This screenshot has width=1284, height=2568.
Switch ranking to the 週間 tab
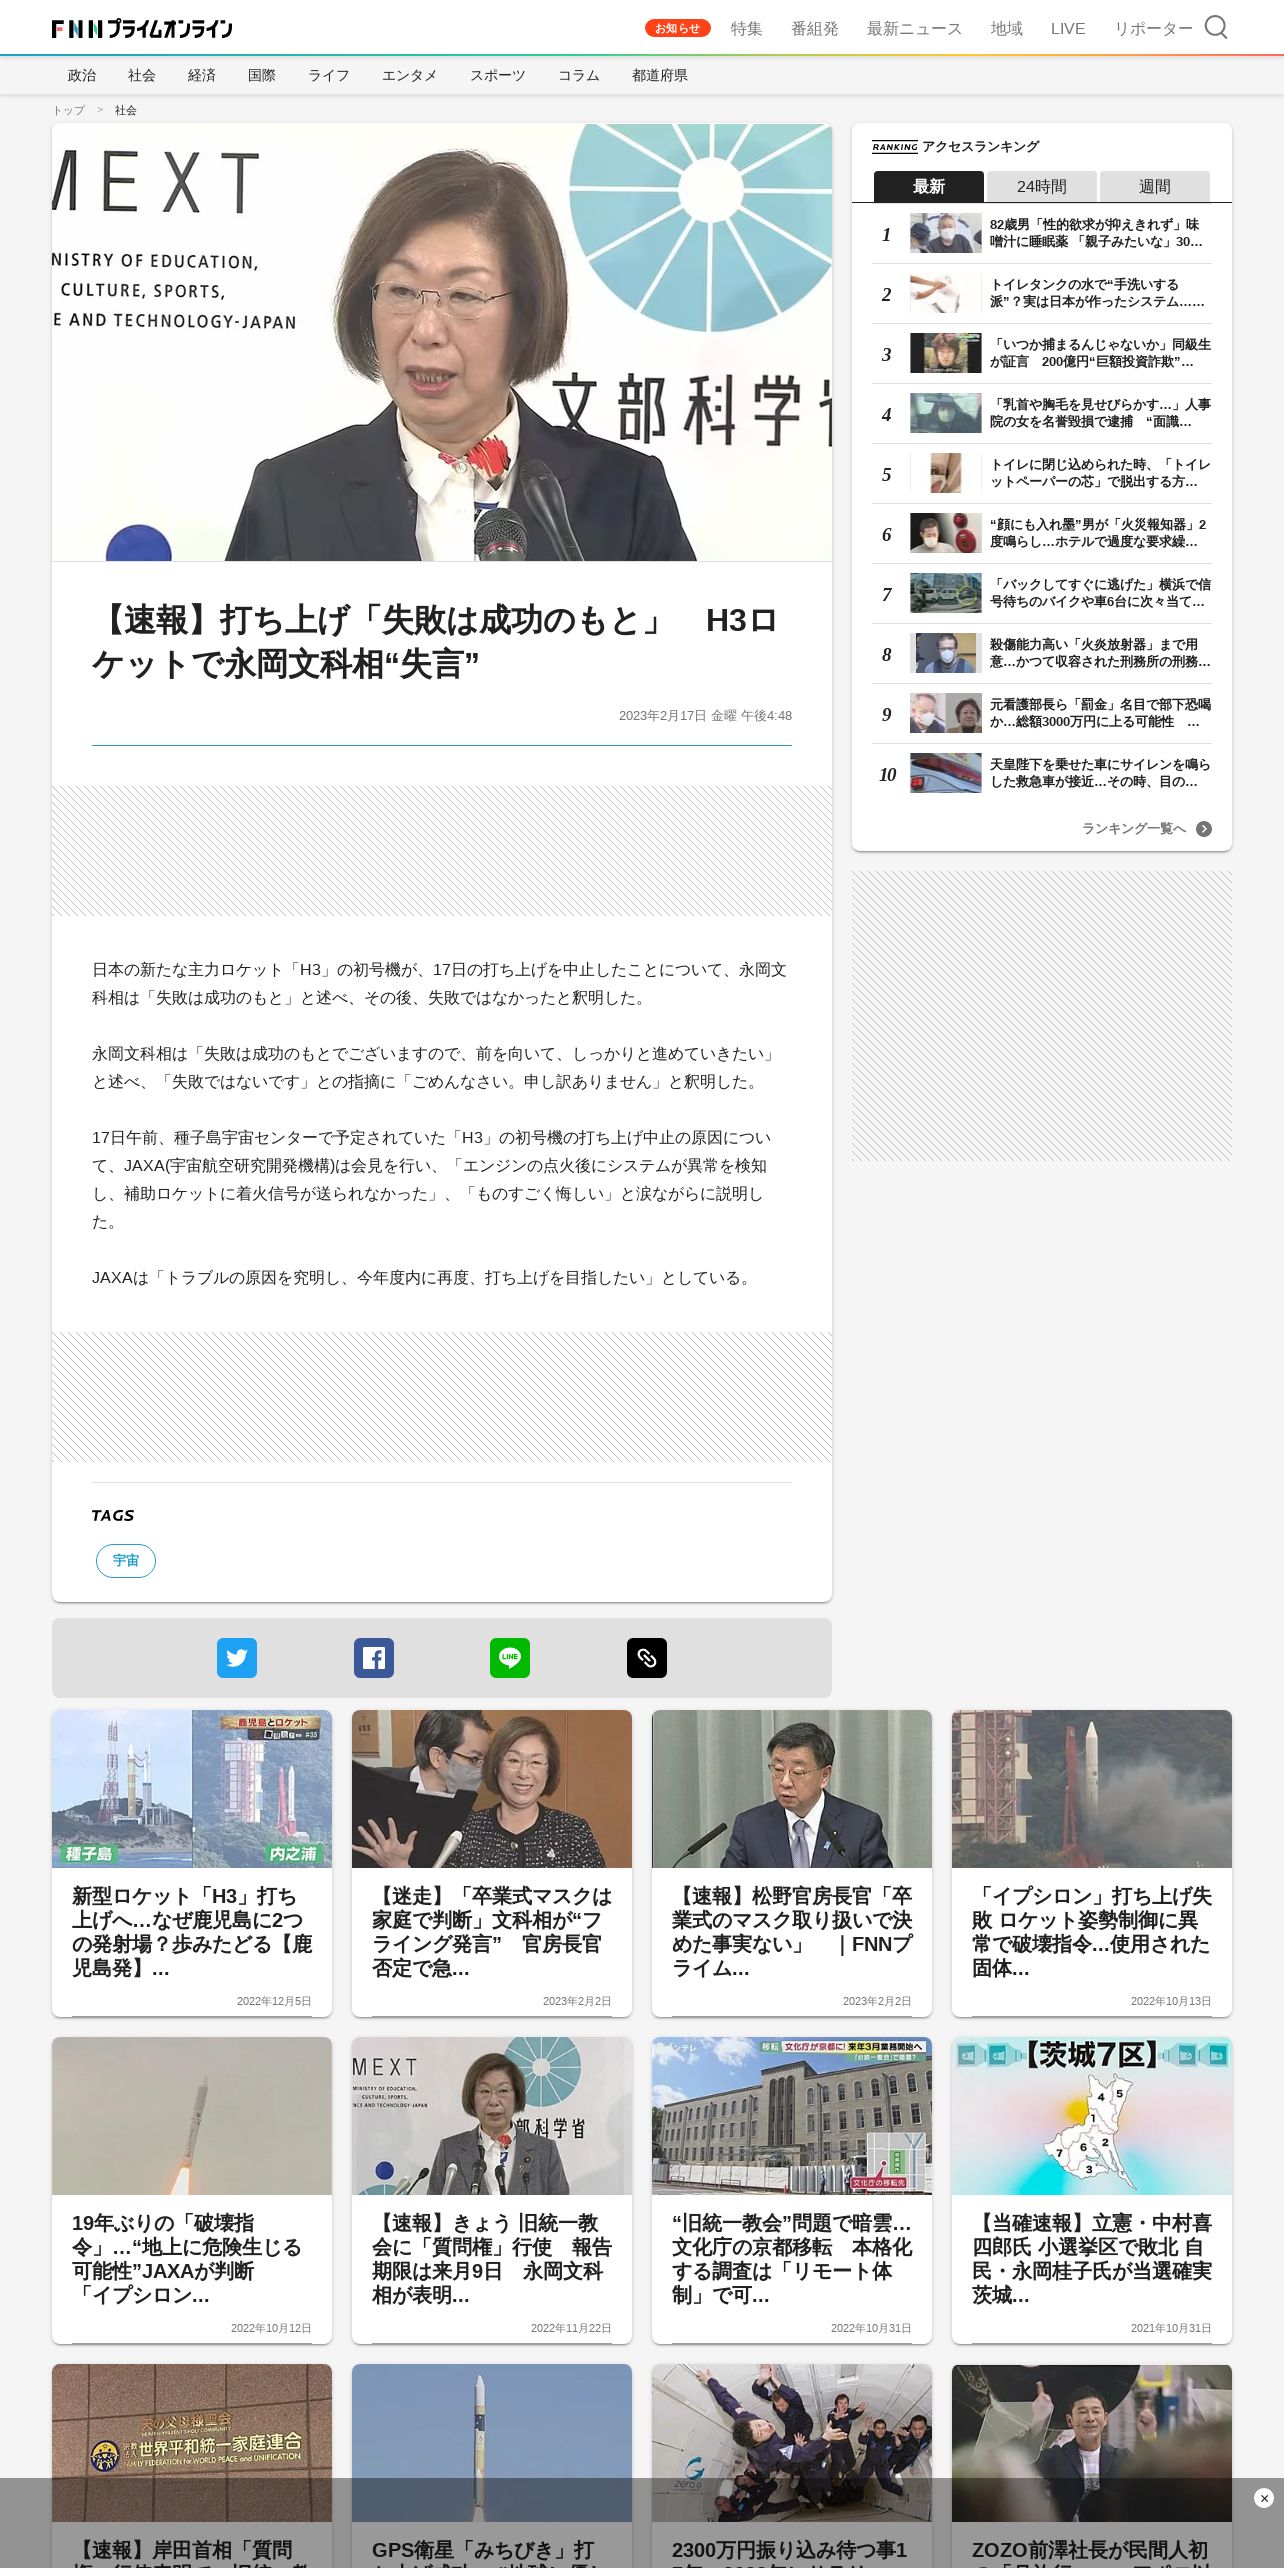(1155, 186)
